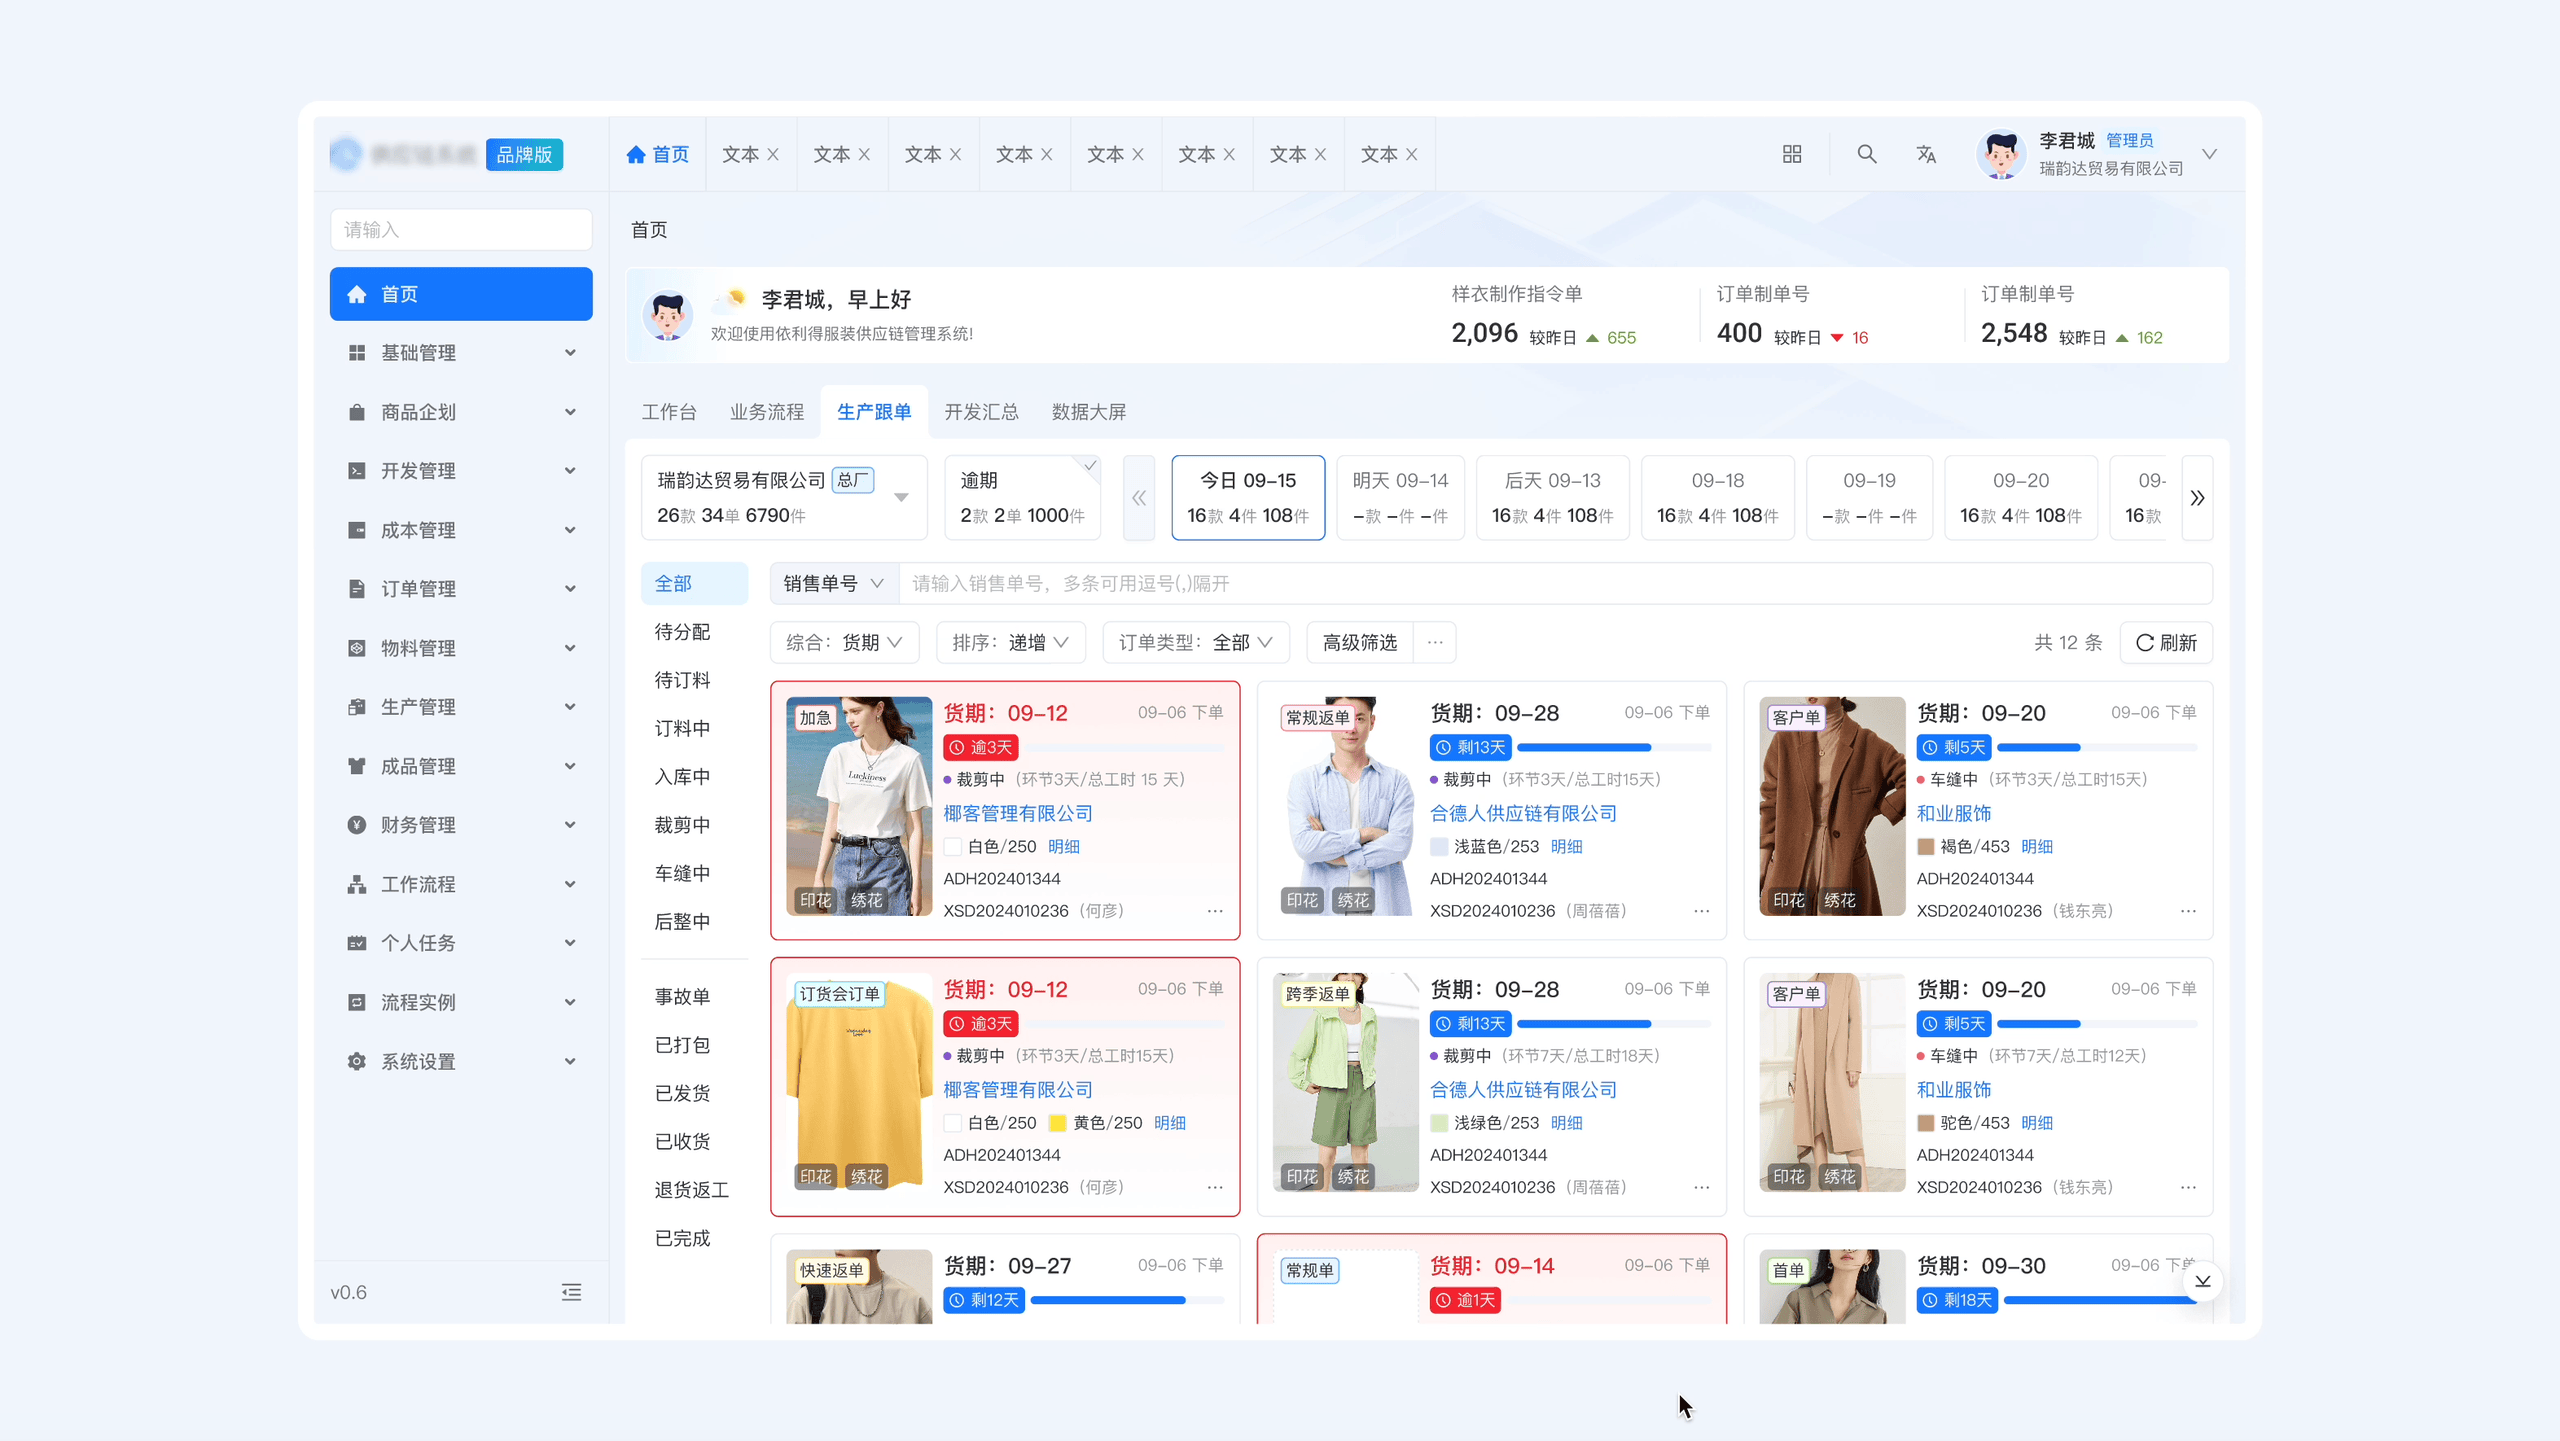Open the apps grid icon in header
Image resolution: width=2560 pixels, height=1441 pixels.
[x=1792, y=154]
